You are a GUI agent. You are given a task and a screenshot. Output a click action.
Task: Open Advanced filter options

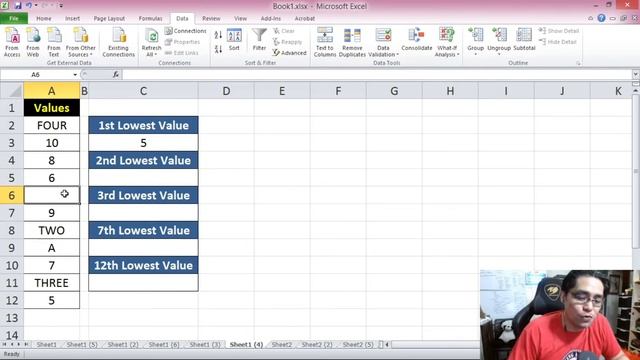289,53
